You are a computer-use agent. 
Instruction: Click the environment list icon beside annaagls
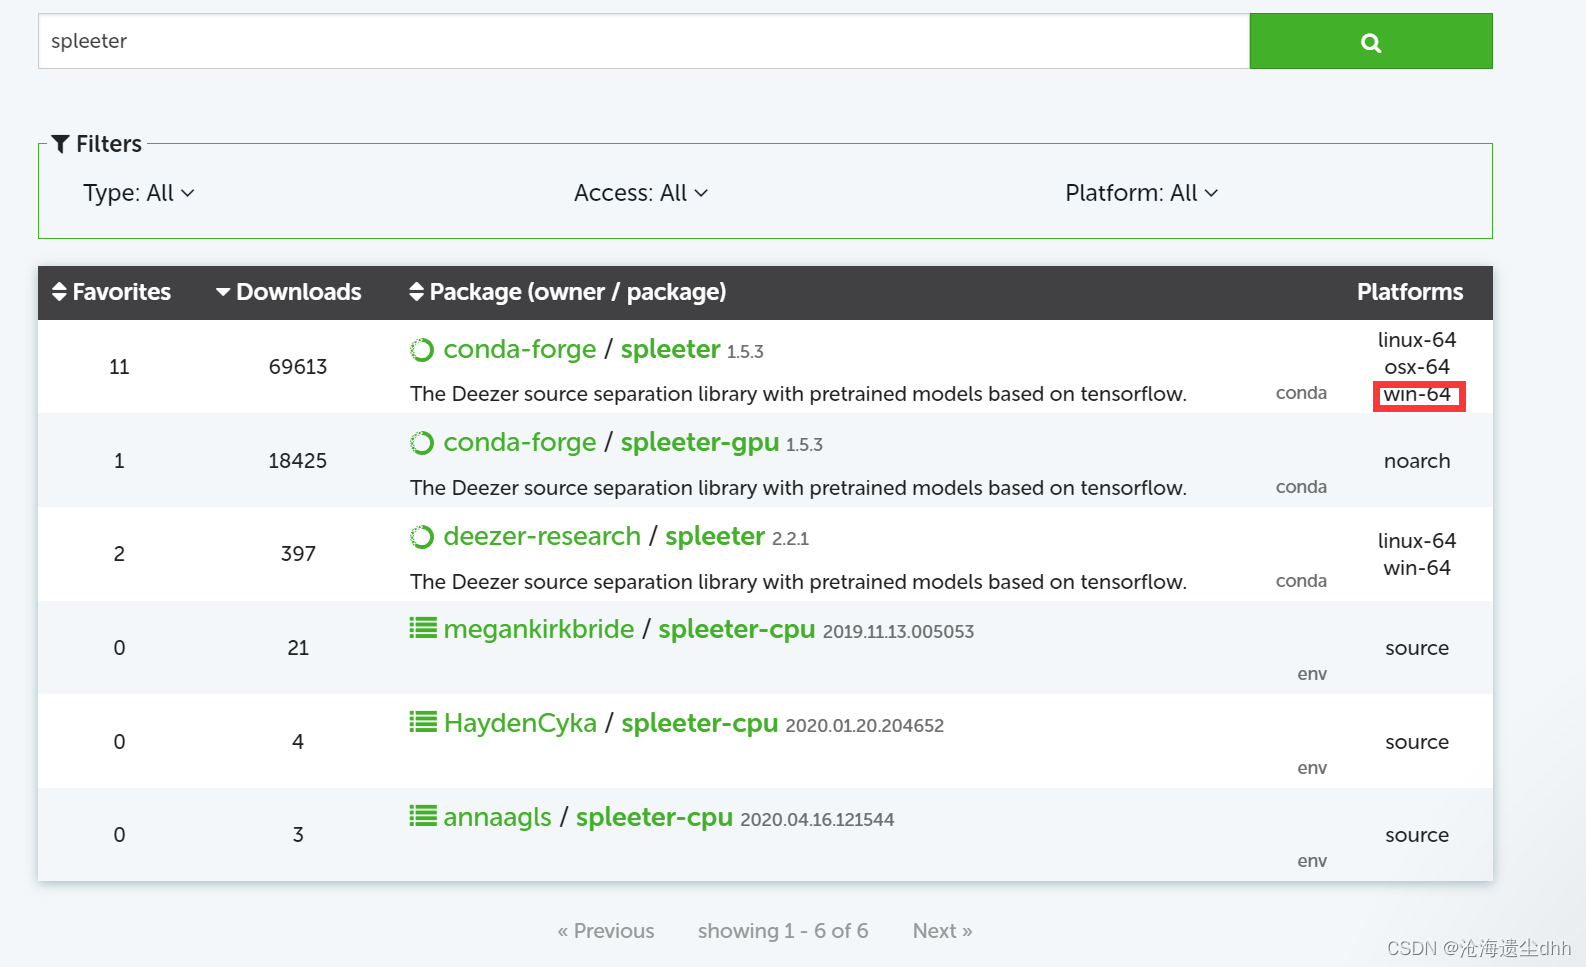click(423, 816)
